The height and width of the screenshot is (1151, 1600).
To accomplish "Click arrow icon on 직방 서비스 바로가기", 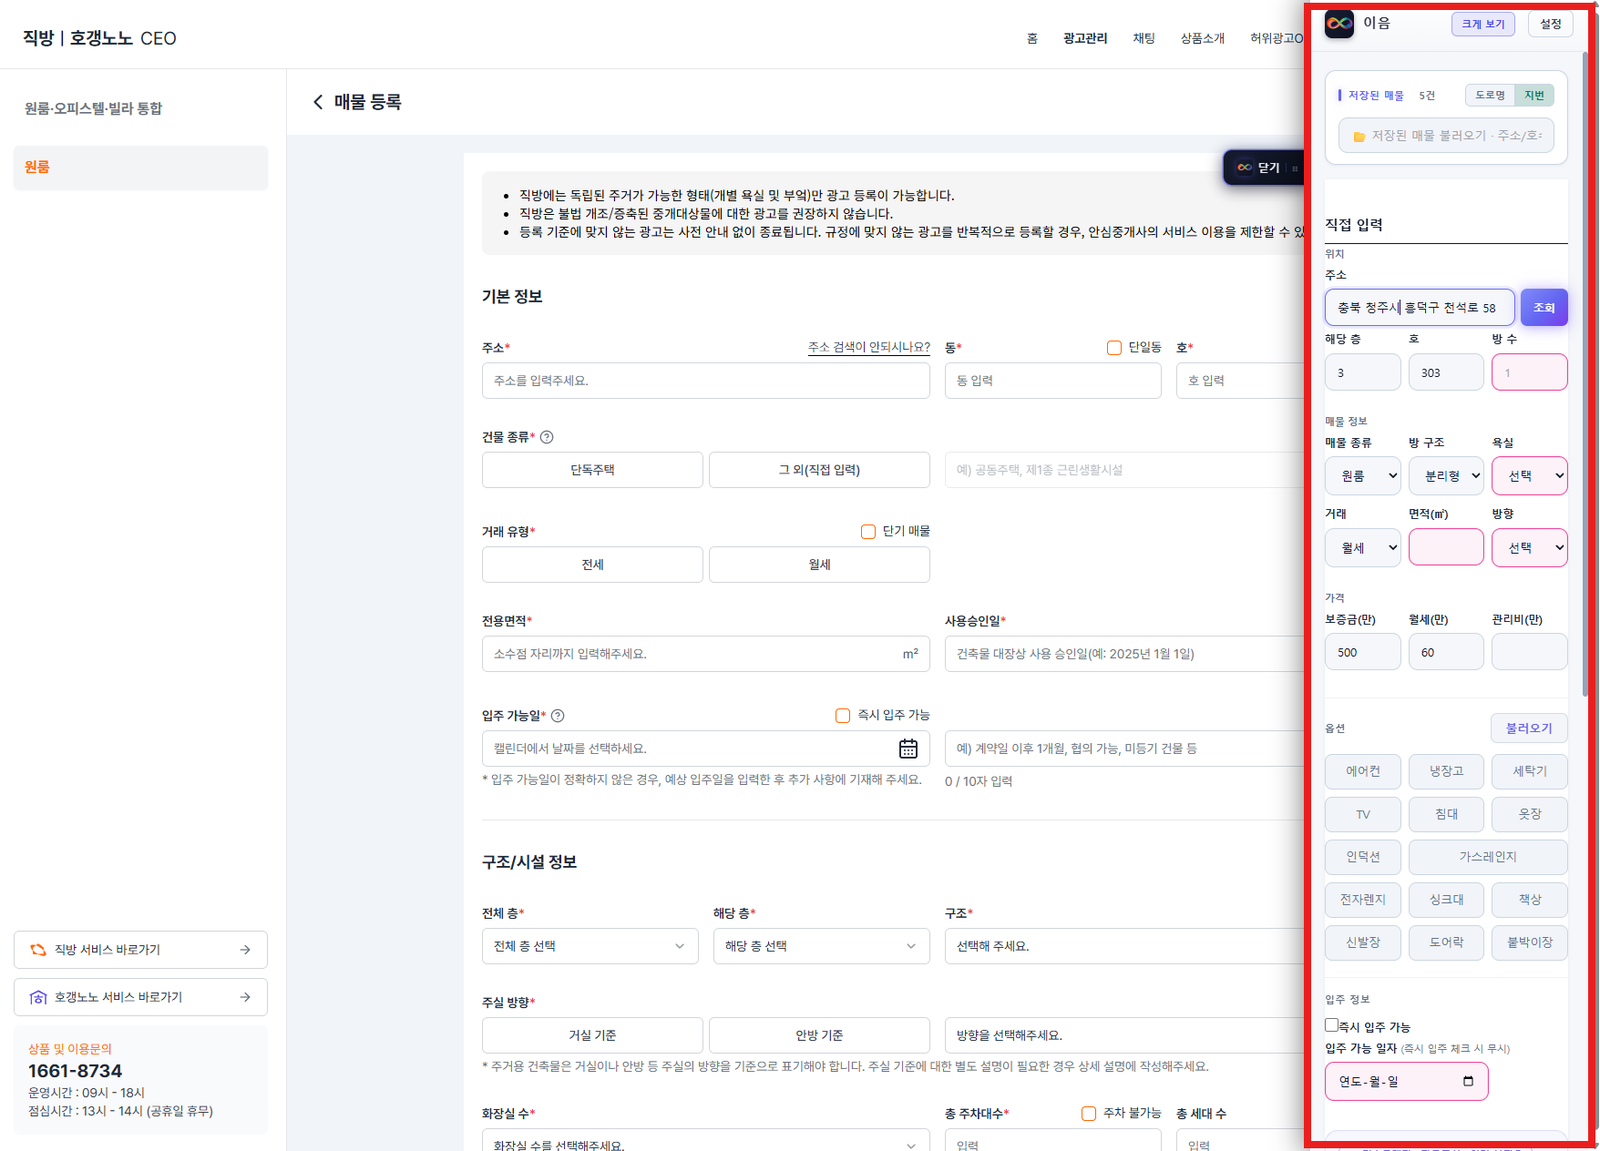I will coord(245,950).
